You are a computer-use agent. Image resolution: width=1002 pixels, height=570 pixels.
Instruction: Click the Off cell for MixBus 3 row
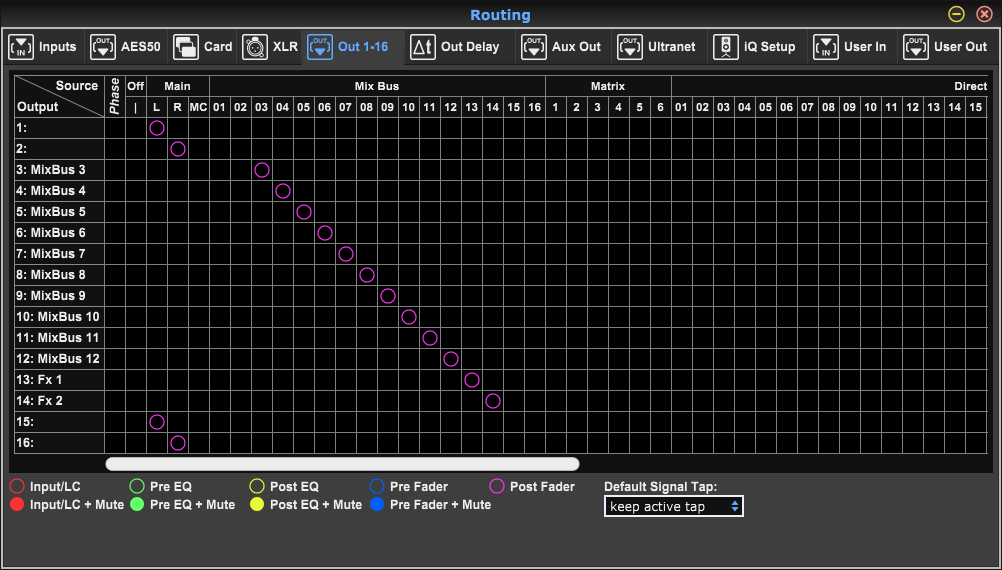click(136, 170)
